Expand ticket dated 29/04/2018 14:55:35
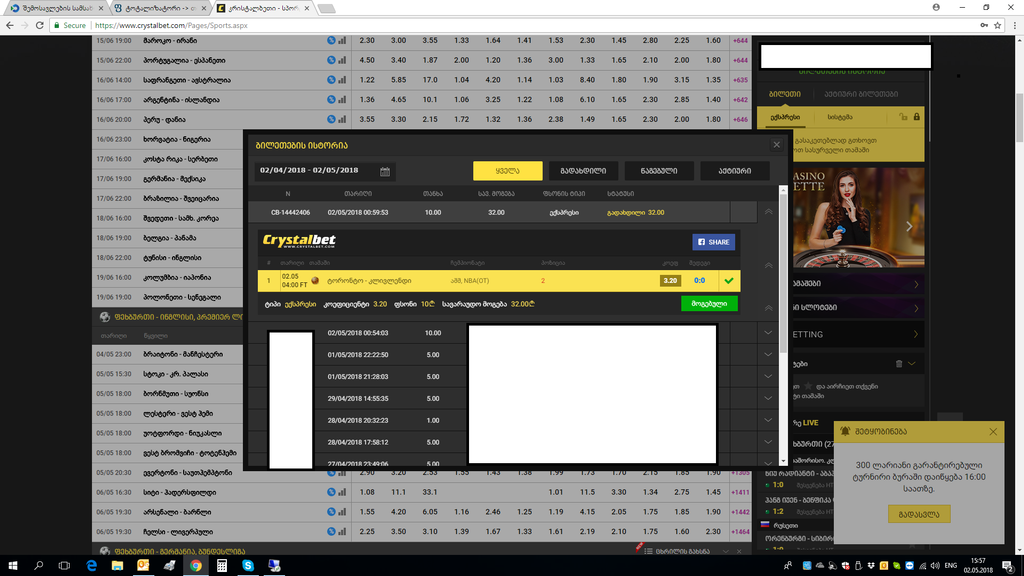The height and width of the screenshot is (576, 1024). (x=768, y=398)
